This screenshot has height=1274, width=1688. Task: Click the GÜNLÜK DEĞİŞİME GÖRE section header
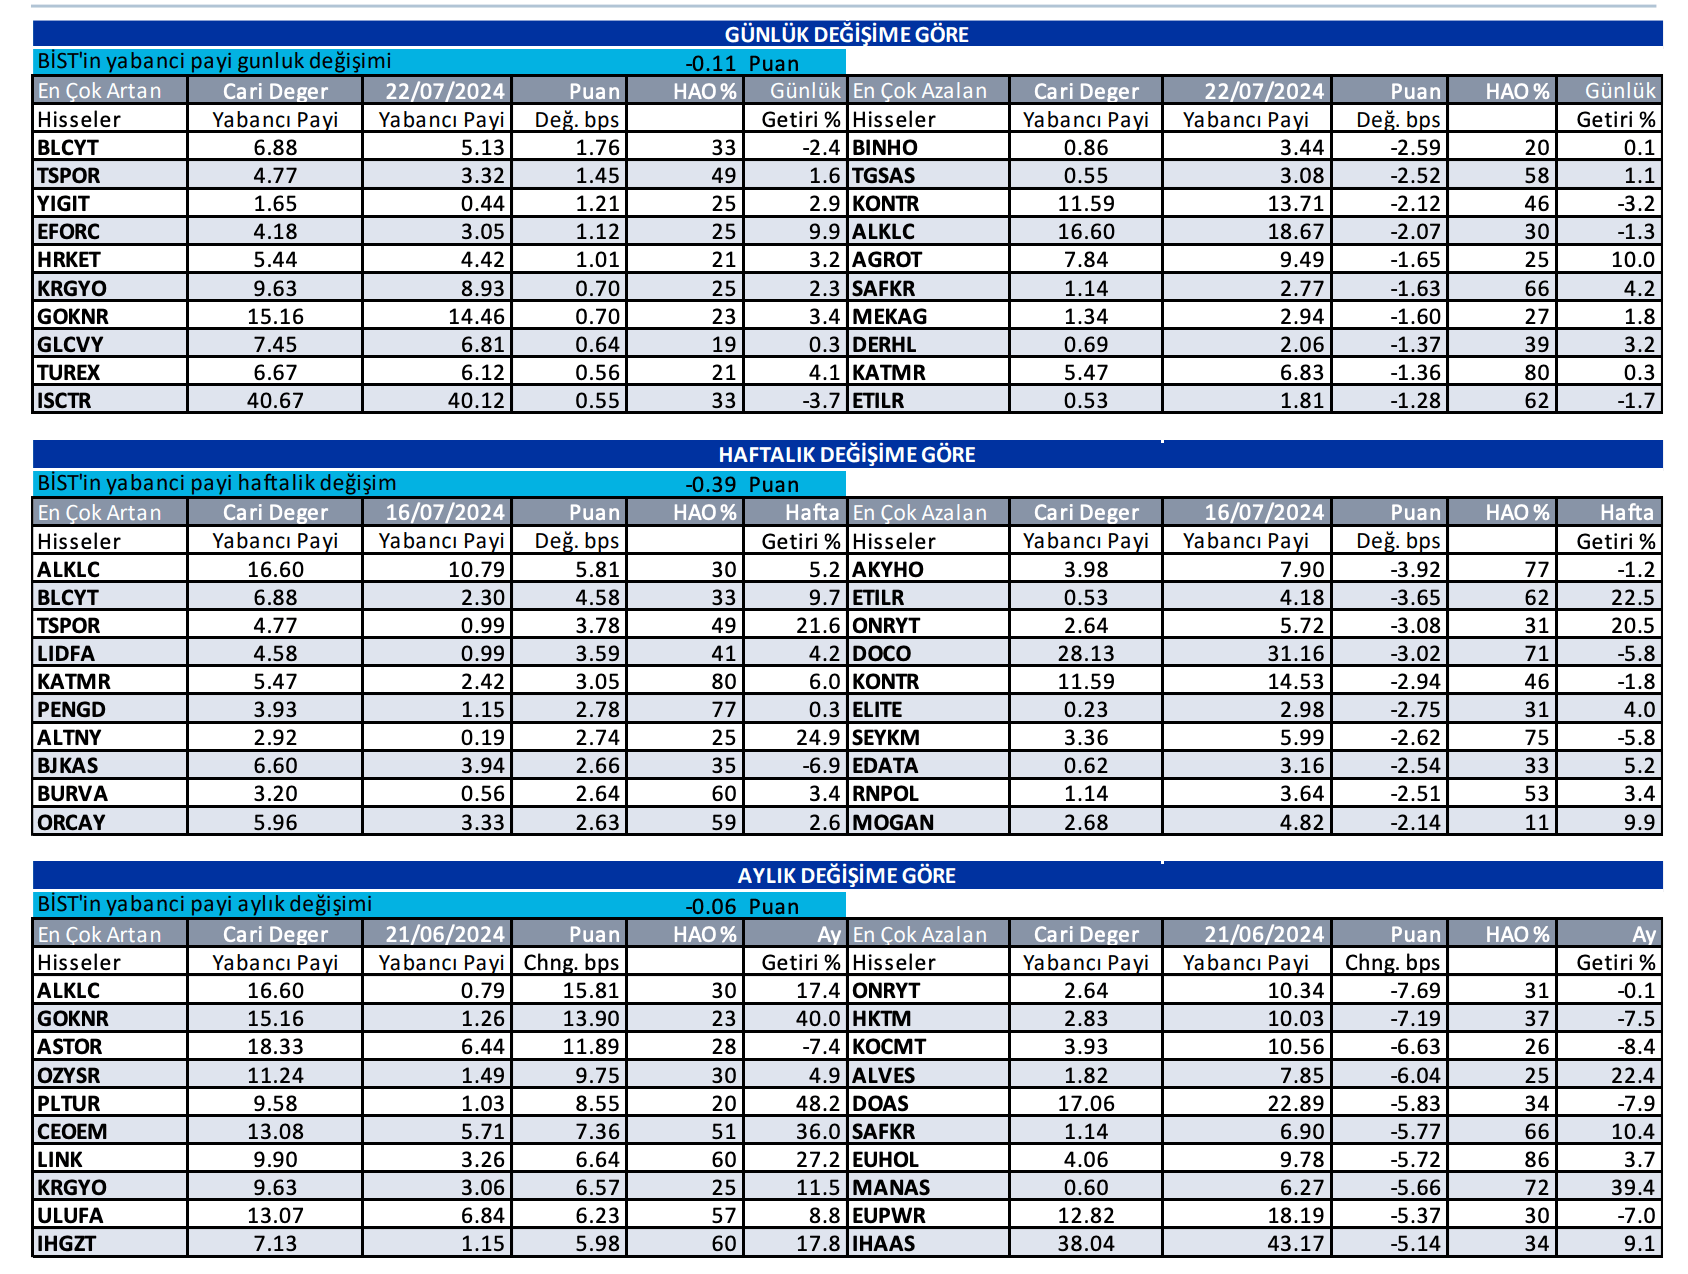pyautogui.click(x=846, y=34)
